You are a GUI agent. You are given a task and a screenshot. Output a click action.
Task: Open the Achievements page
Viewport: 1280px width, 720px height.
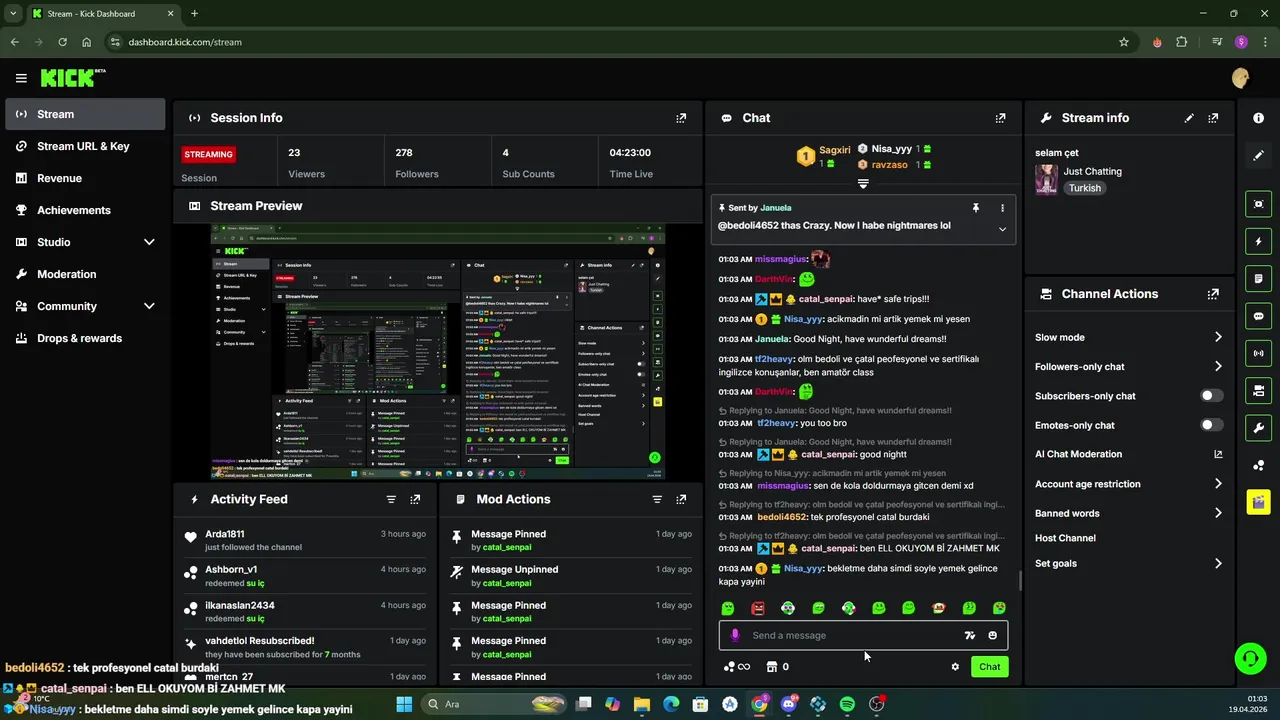coord(84,210)
